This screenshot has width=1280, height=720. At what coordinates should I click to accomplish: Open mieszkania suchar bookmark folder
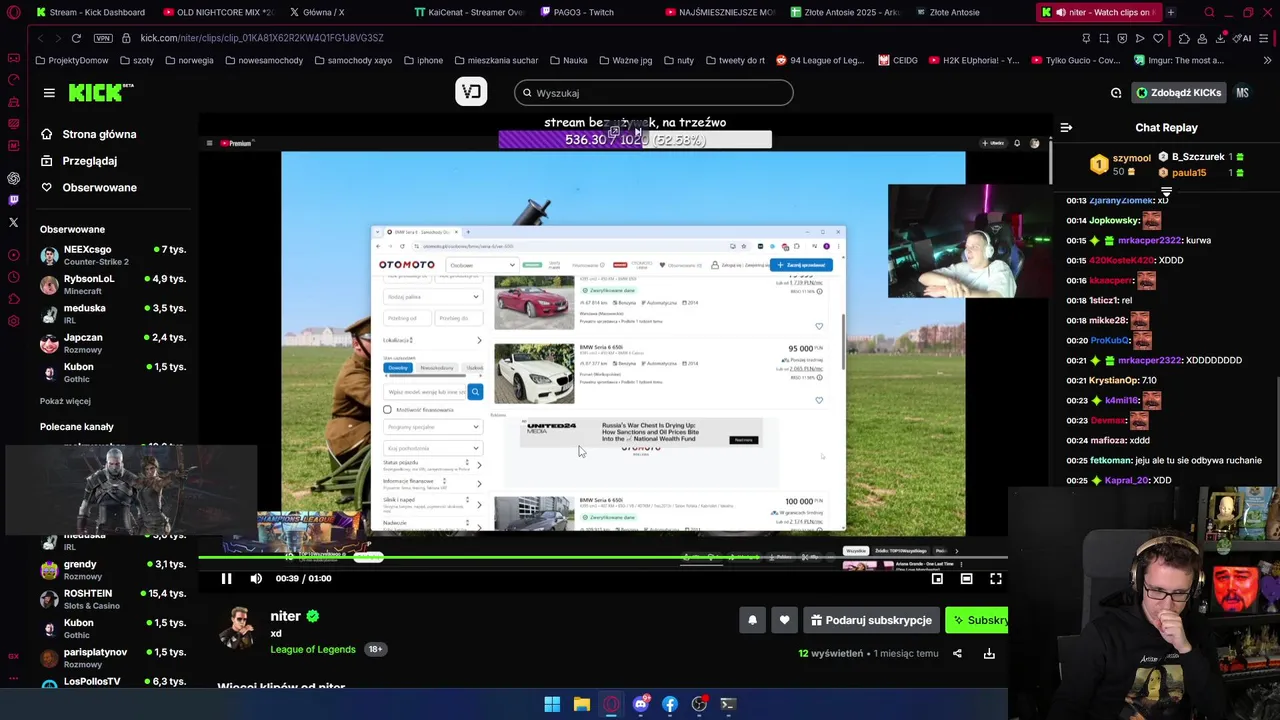496,60
